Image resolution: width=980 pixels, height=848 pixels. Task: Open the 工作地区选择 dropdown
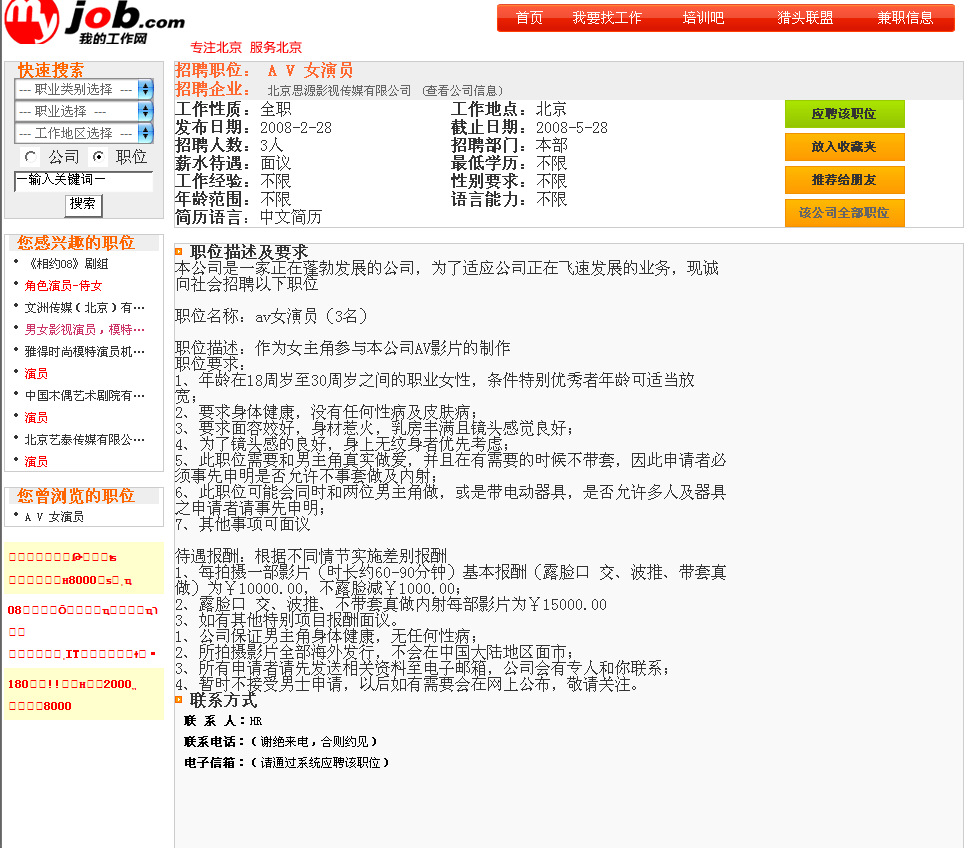[84, 133]
